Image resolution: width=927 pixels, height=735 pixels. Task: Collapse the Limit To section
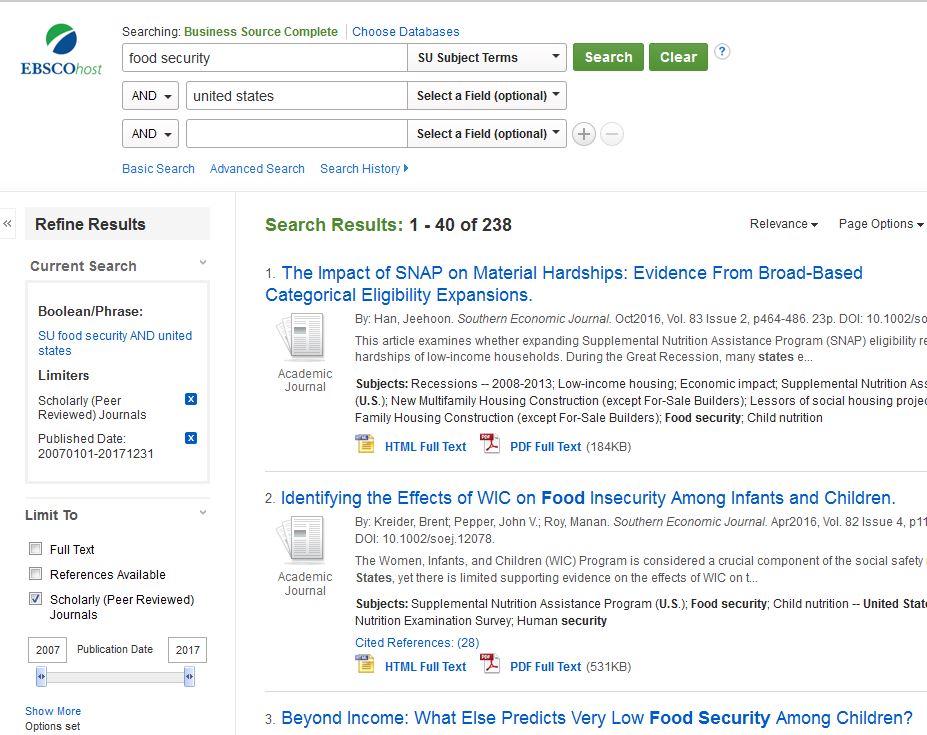pyautogui.click(x=203, y=512)
